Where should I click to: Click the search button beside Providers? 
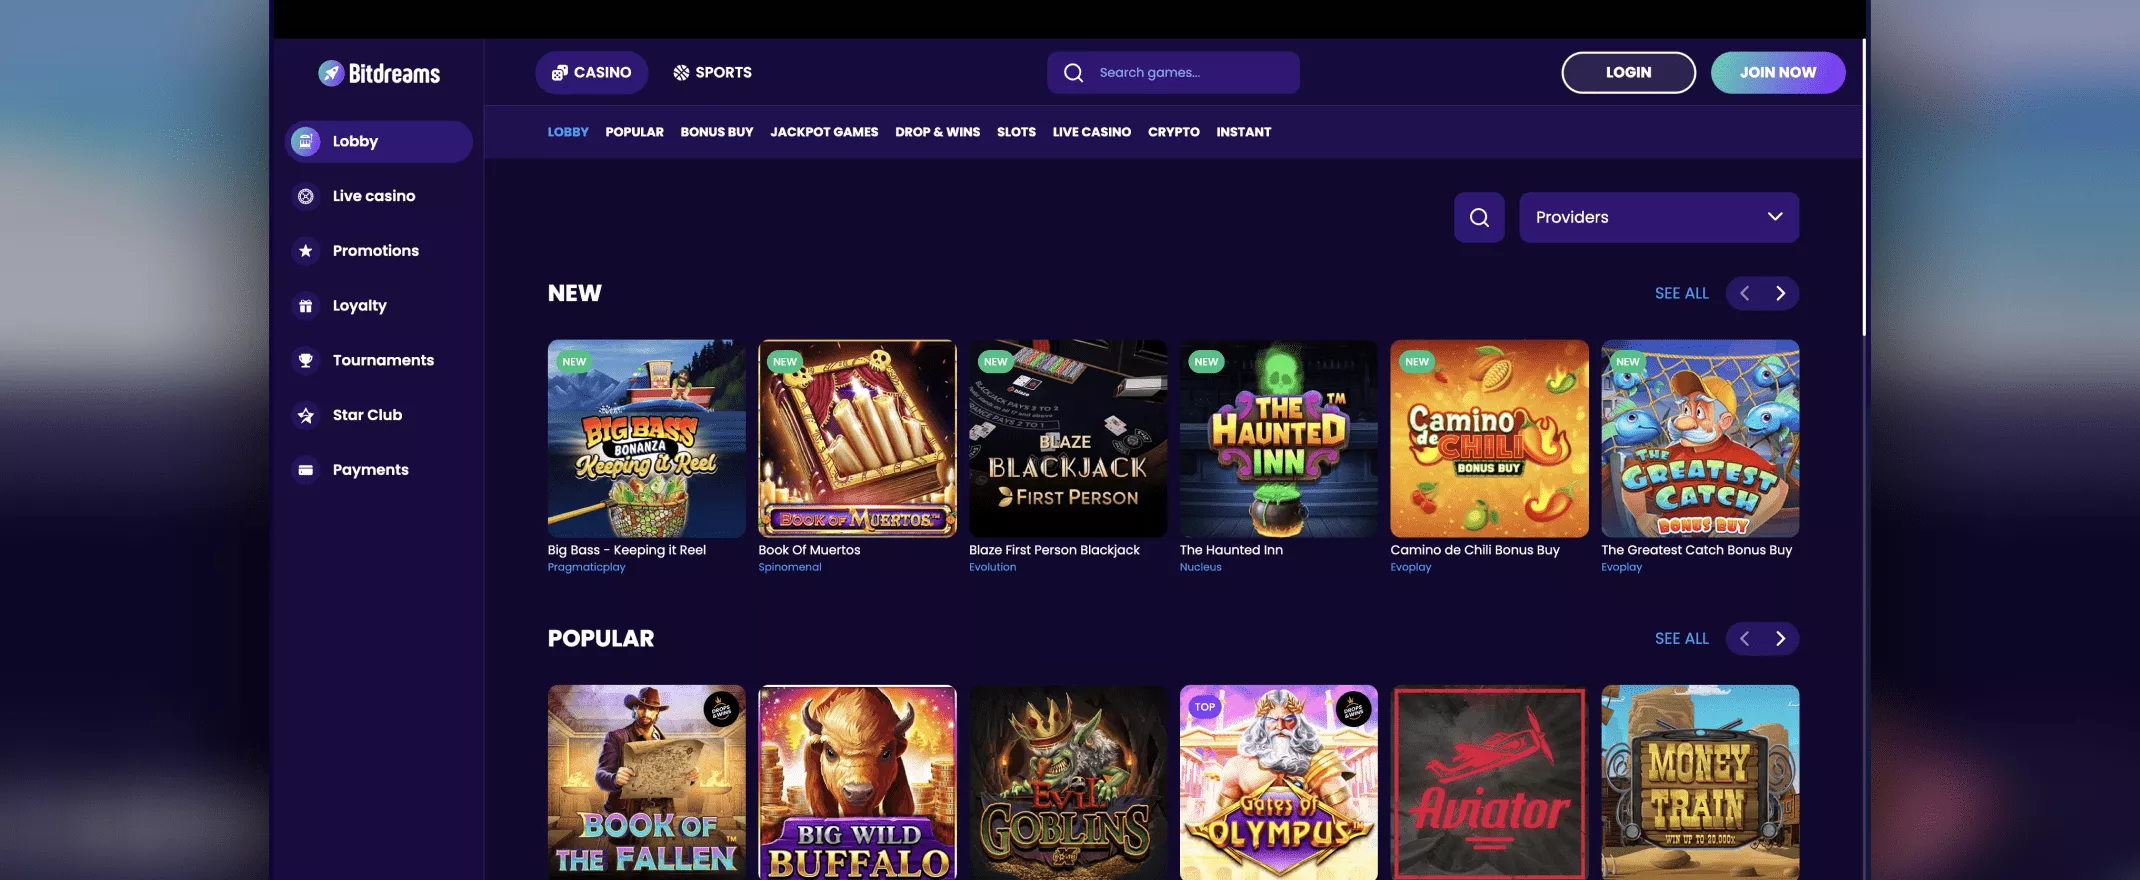tap(1479, 217)
